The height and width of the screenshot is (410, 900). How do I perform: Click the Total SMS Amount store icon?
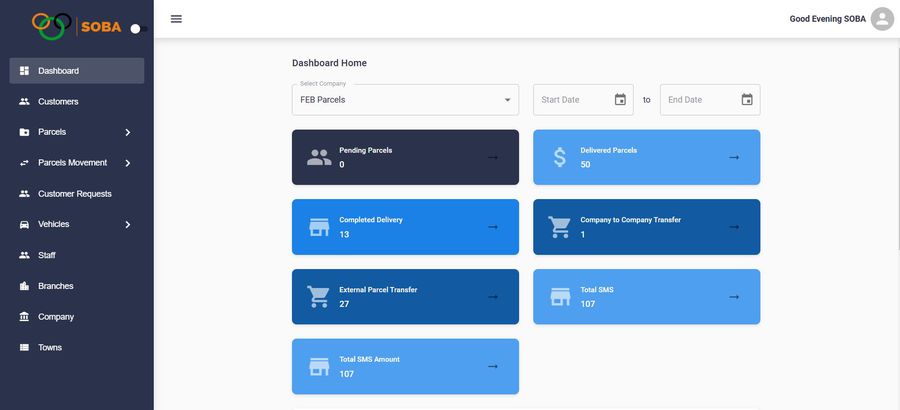(x=319, y=366)
